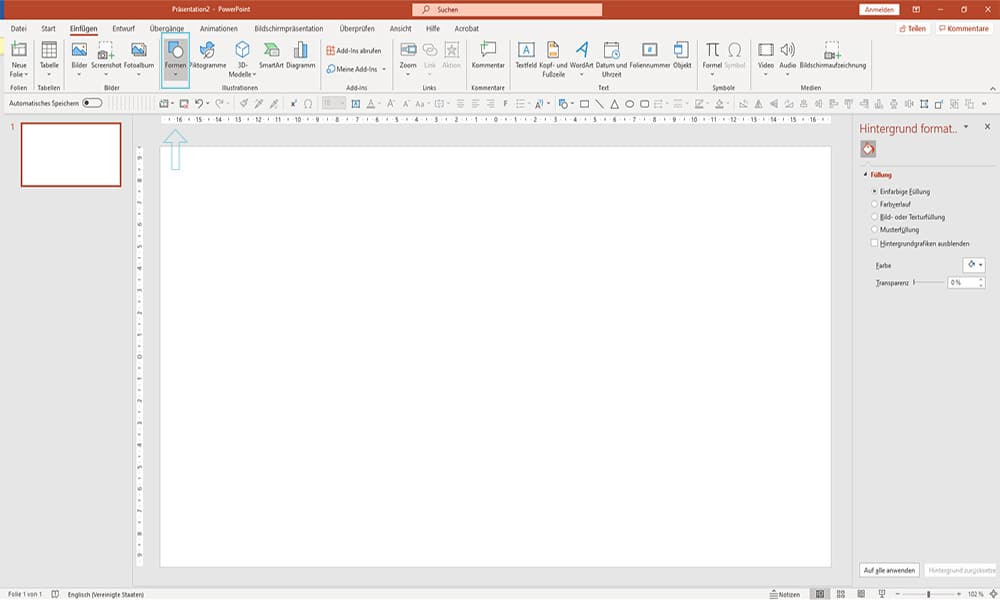Open the undo history dropdown arrow

[208, 103]
